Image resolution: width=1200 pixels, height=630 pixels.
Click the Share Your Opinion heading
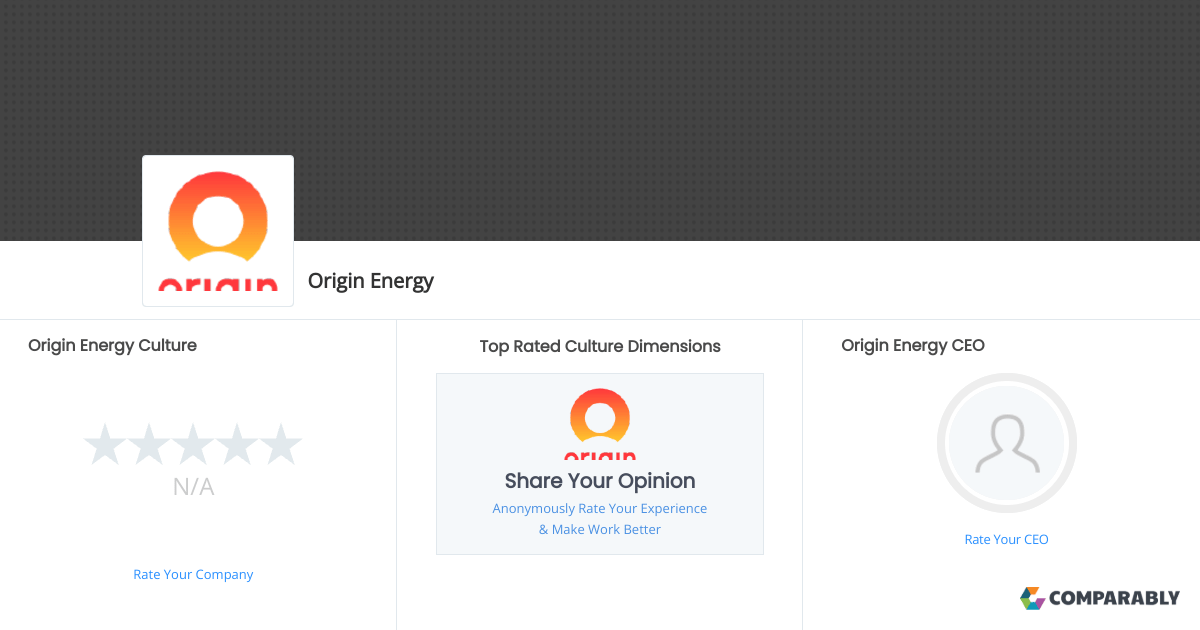point(600,481)
